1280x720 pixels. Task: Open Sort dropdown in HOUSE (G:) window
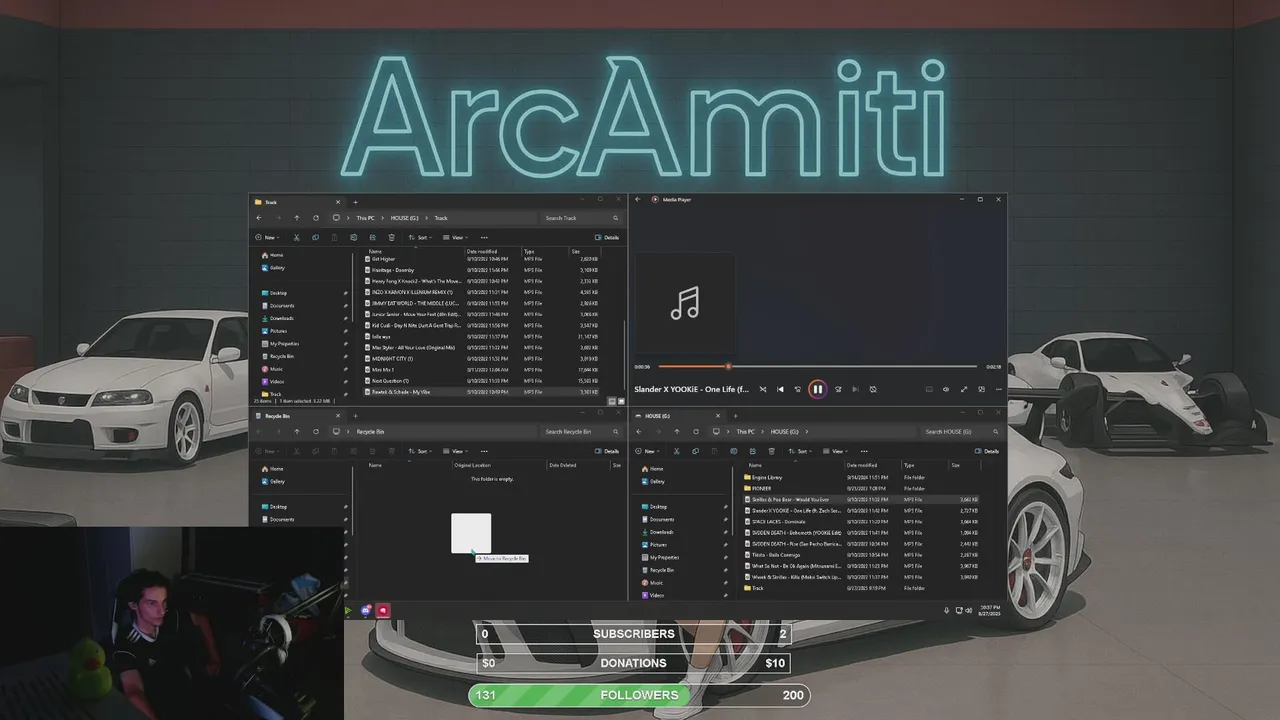[x=800, y=451]
